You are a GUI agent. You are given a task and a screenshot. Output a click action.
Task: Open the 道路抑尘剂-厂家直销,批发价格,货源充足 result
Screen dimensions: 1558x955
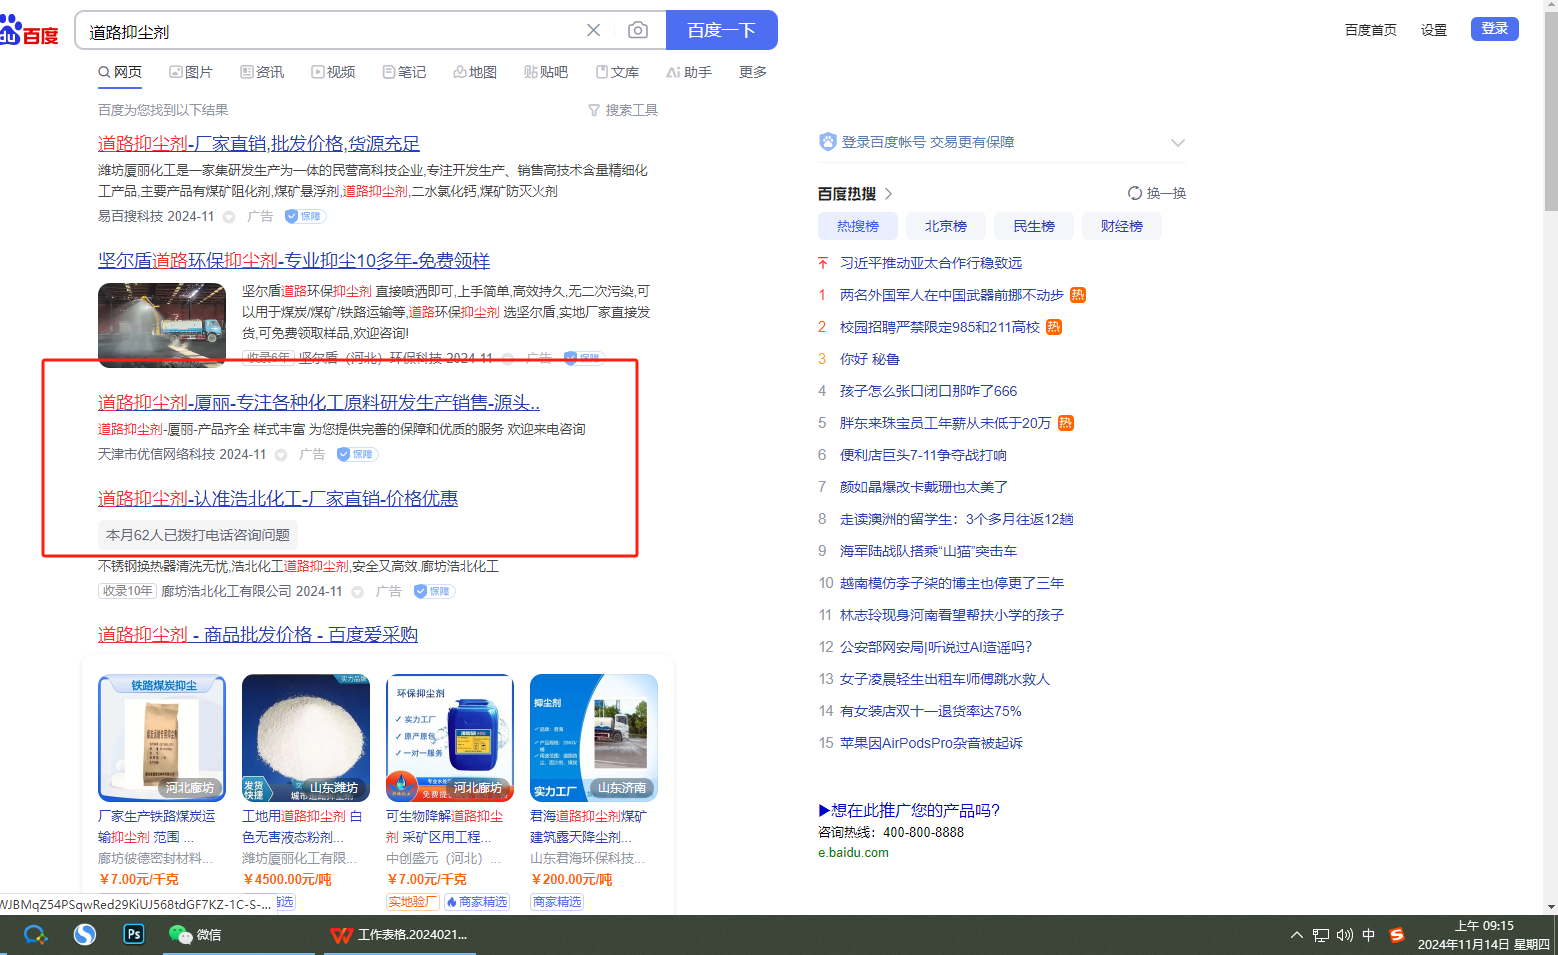(259, 144)
